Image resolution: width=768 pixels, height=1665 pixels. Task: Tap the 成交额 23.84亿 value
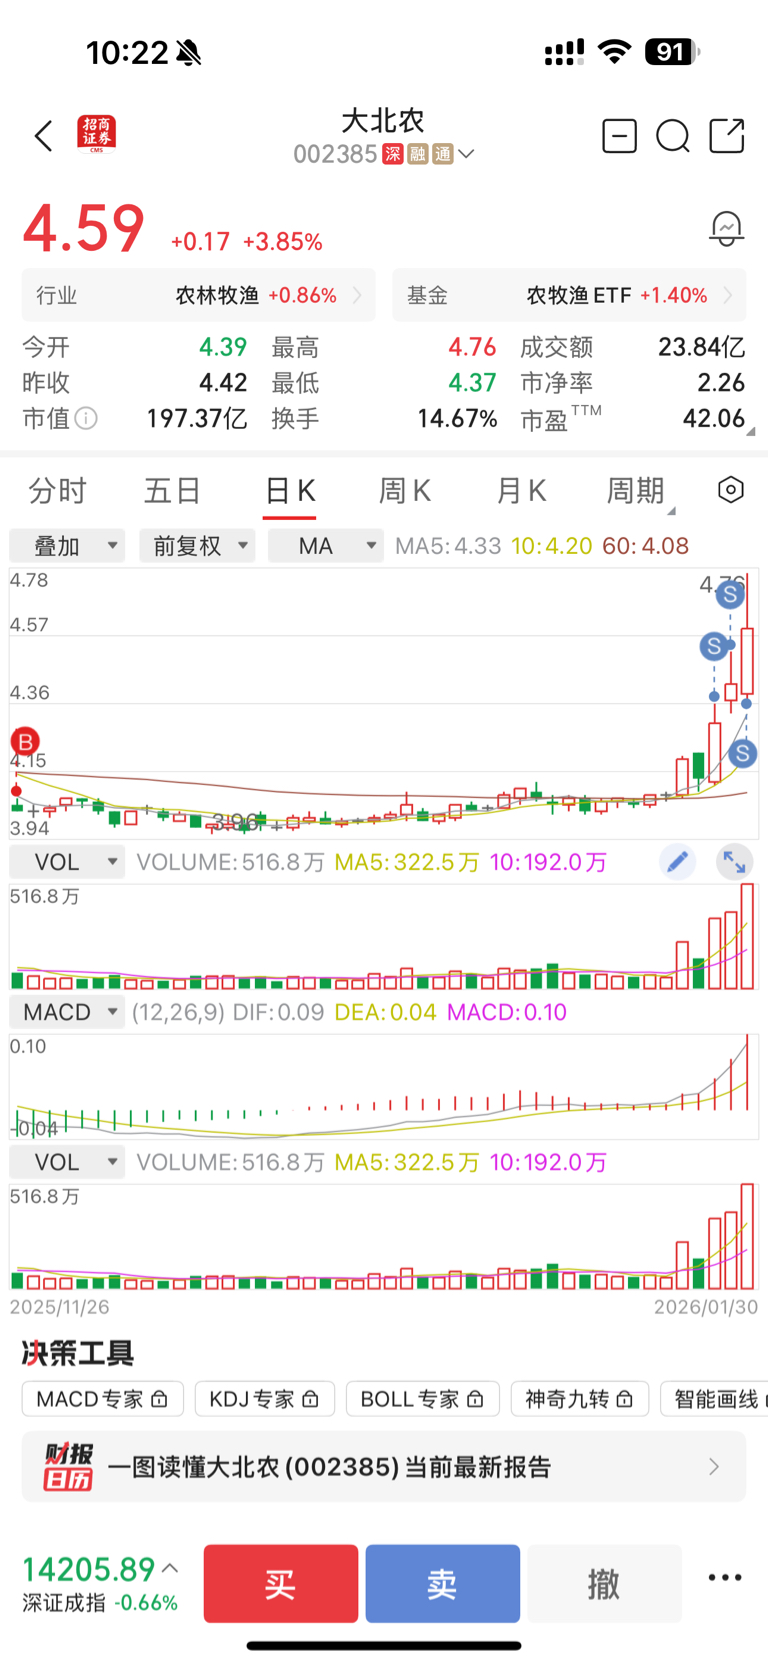[x=701, y=347]
